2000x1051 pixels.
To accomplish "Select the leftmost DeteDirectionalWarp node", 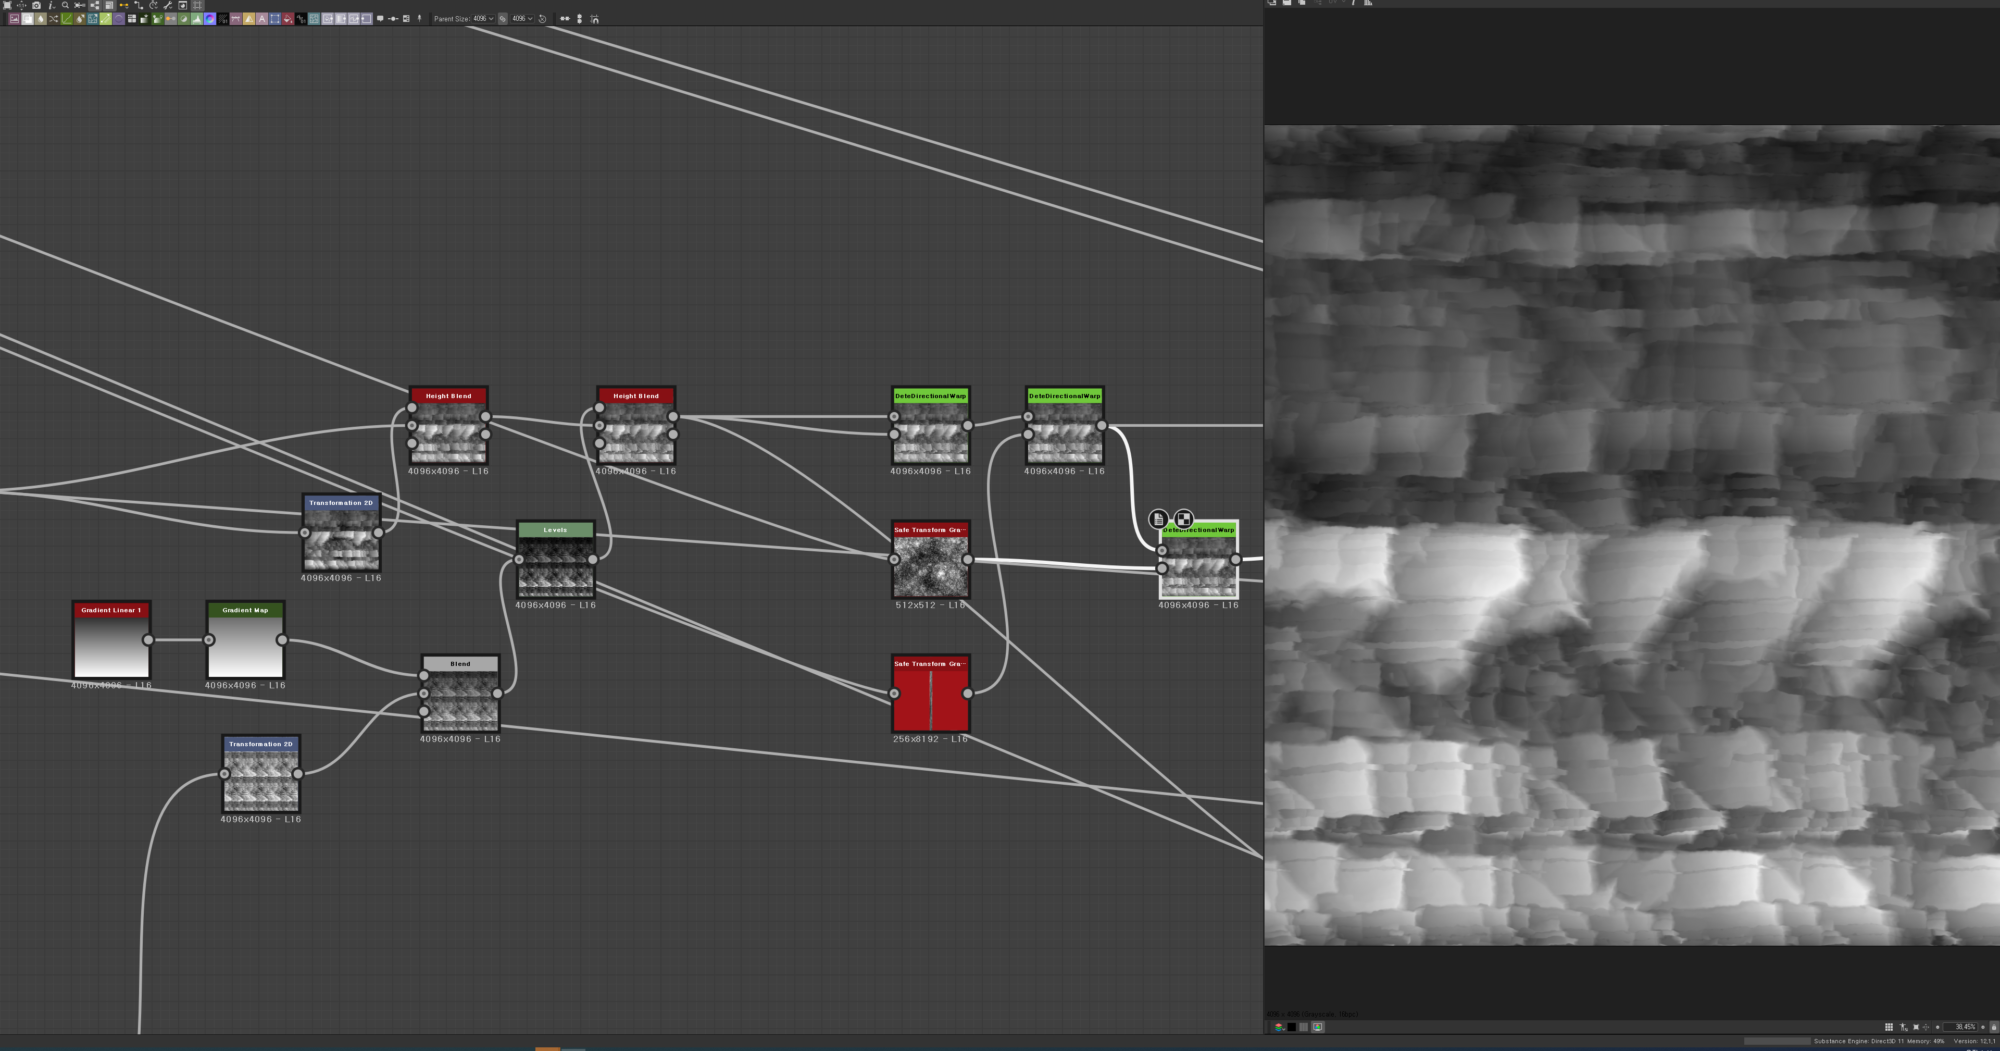I will point(930,425).
